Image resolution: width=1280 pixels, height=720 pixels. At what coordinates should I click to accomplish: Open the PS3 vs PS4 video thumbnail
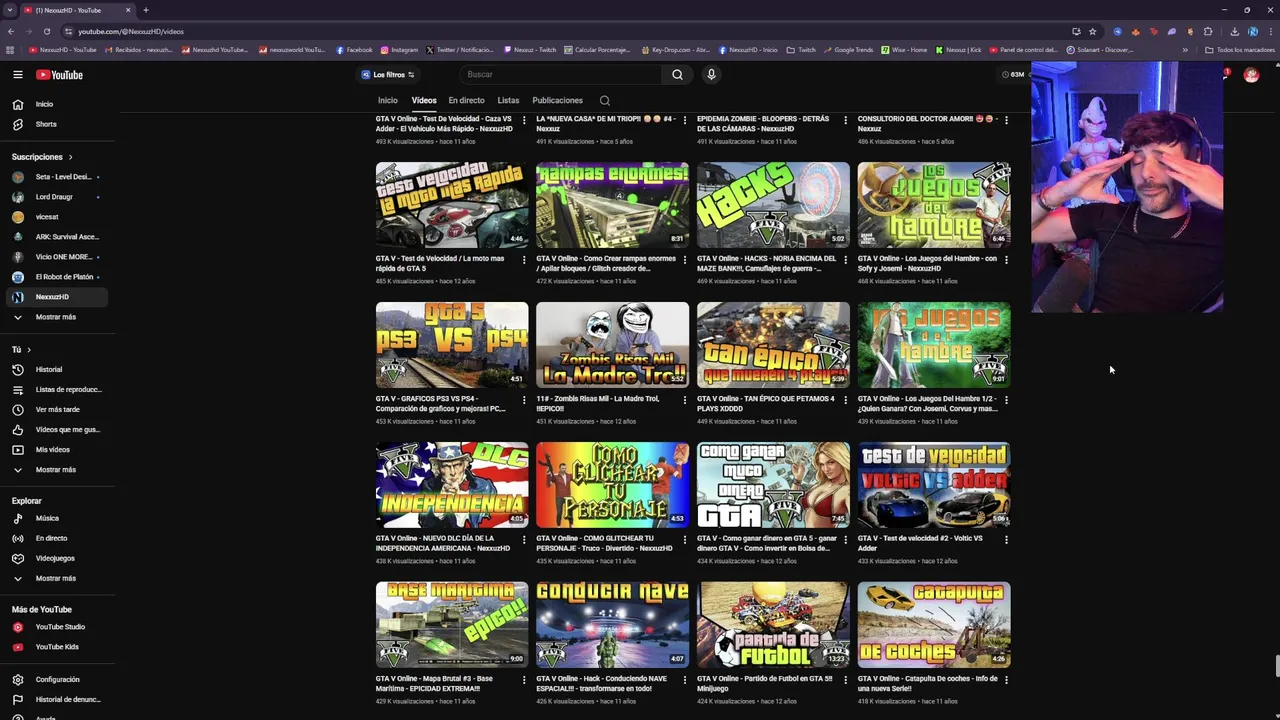click(452, 345)
